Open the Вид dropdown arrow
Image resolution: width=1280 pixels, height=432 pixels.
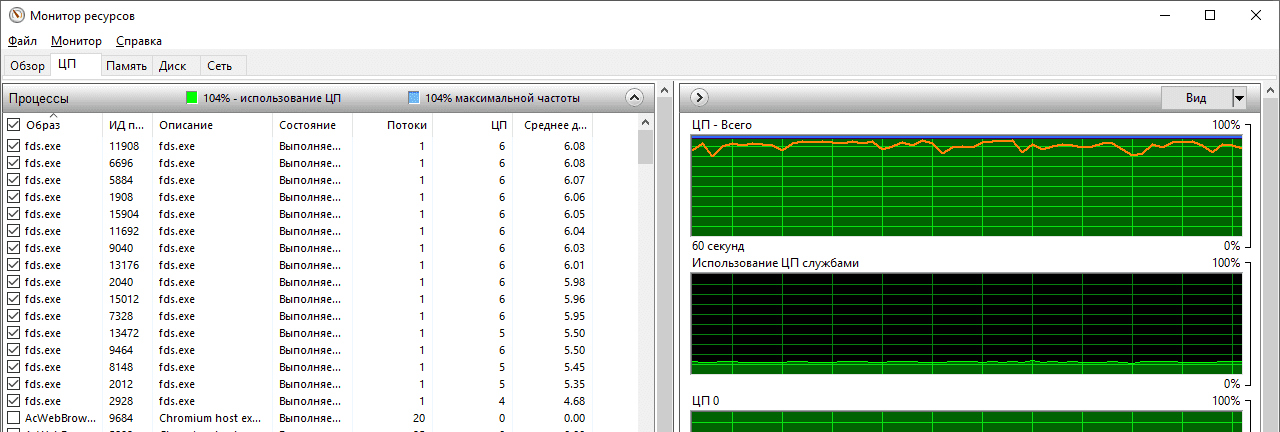click(x=1240, y=98)
